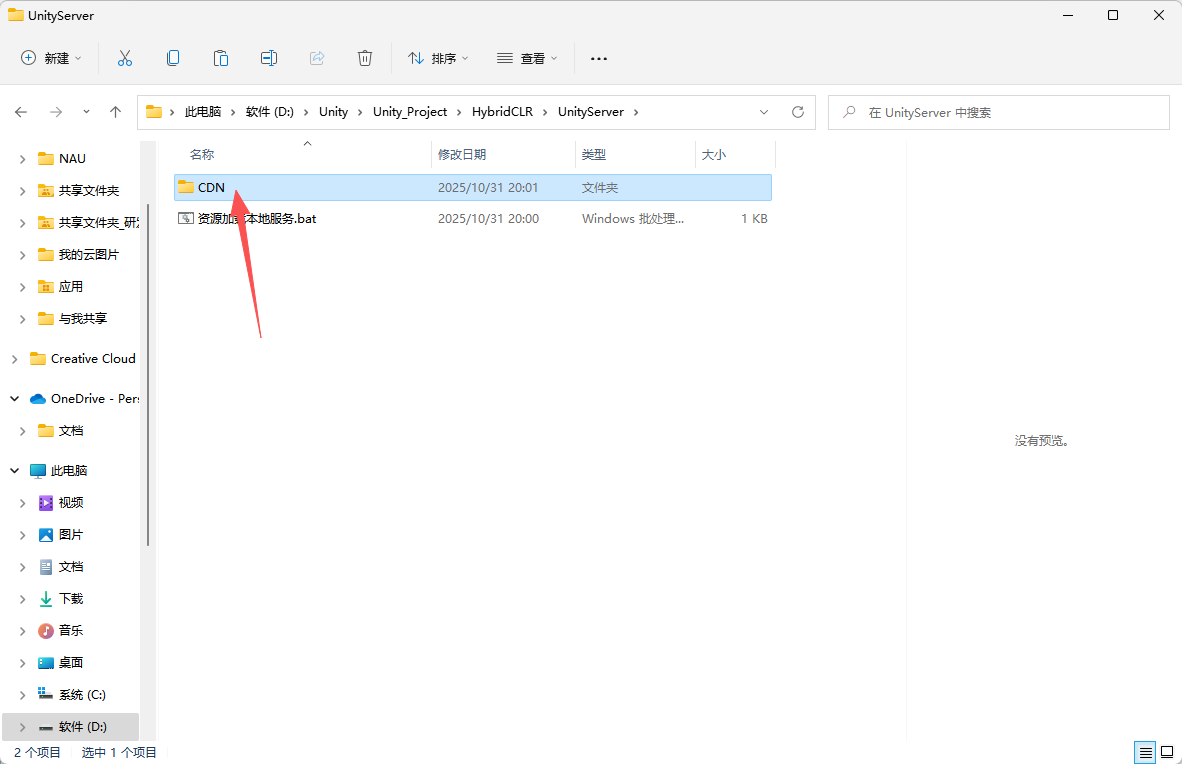Select 视频 in navigation pane

click(x=71, y=502)
